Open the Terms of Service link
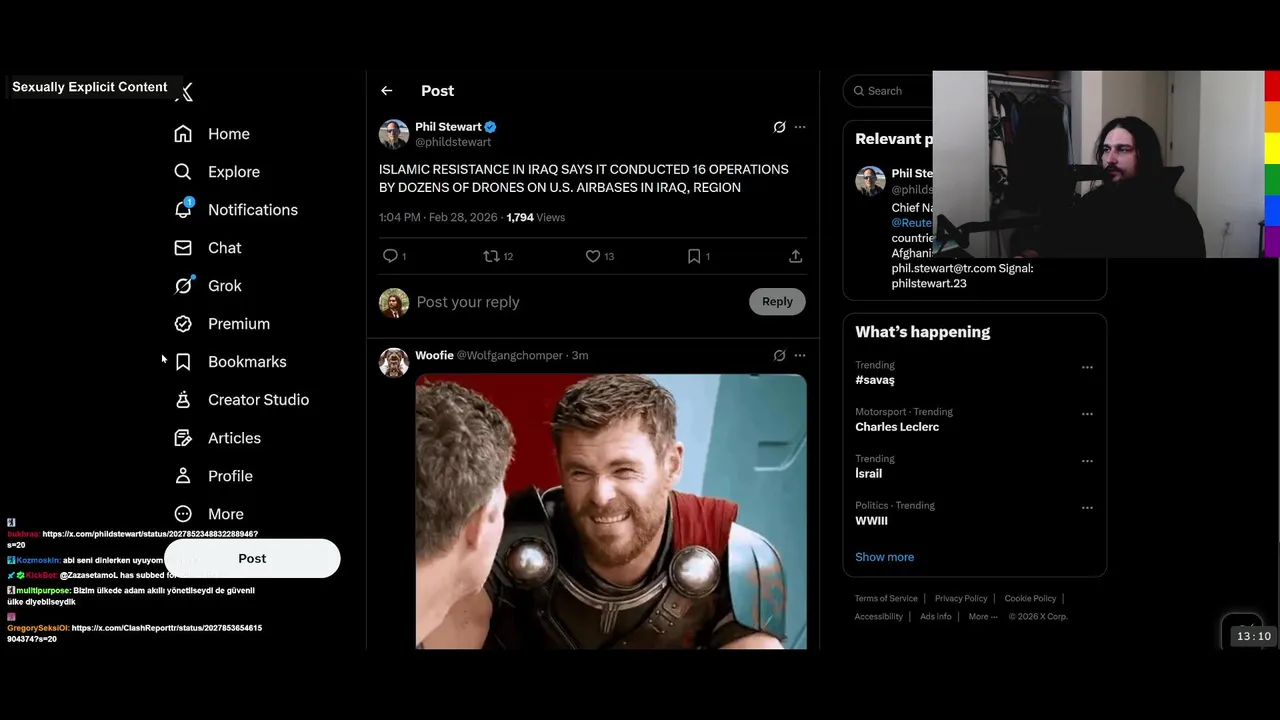The image size is (1280, 720). (886, 599)
